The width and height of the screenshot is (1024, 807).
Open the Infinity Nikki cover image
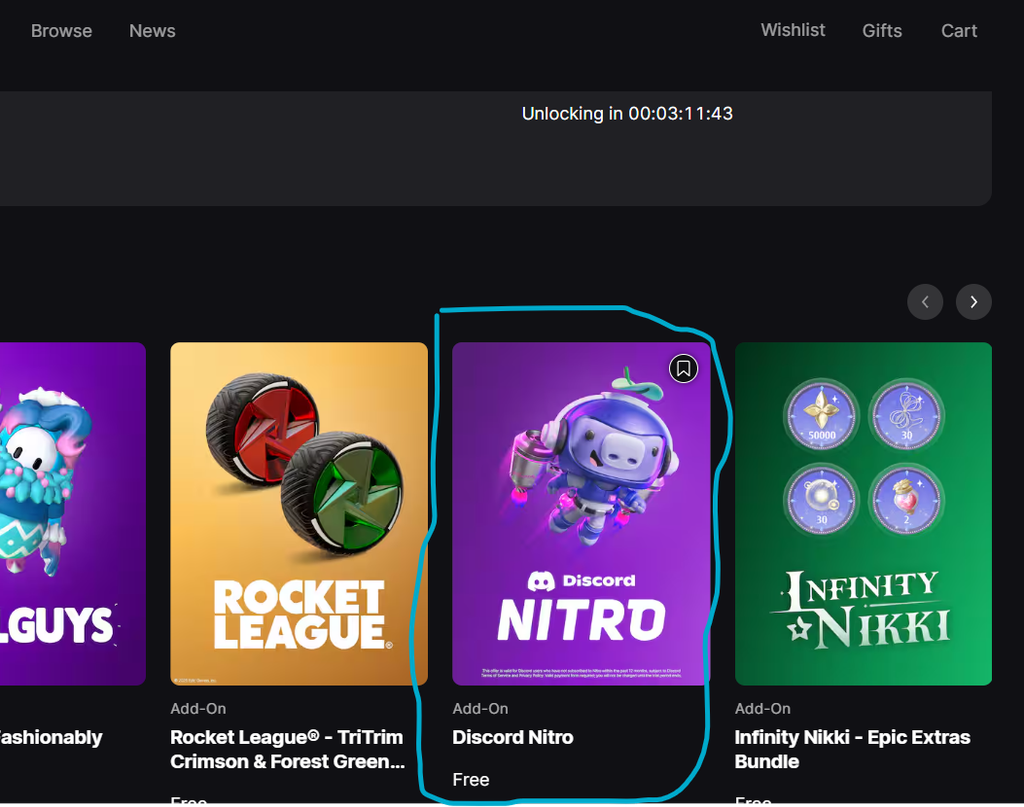pos(863,514)
